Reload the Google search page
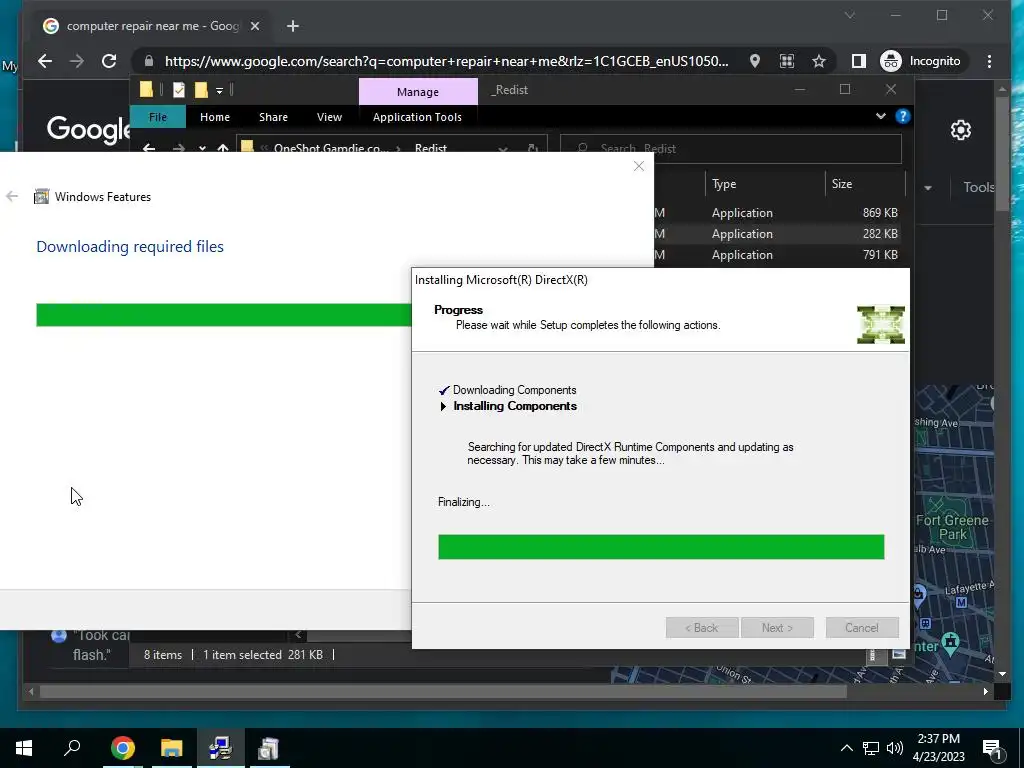This screenshot has height=768, width=1024. click(108, 61)
